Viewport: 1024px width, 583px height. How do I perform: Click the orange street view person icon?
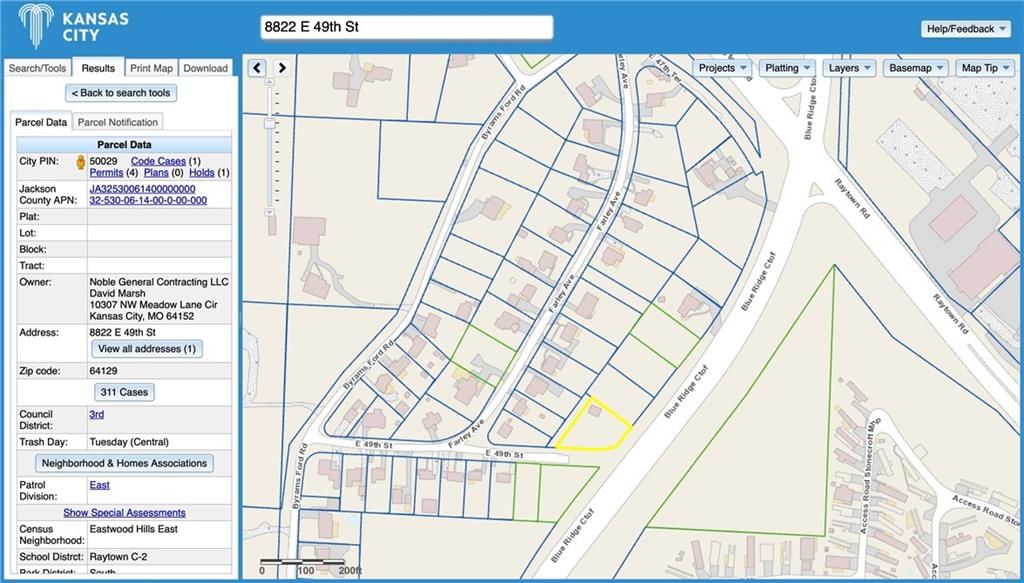pyautogui.click(x=81, y=162)
